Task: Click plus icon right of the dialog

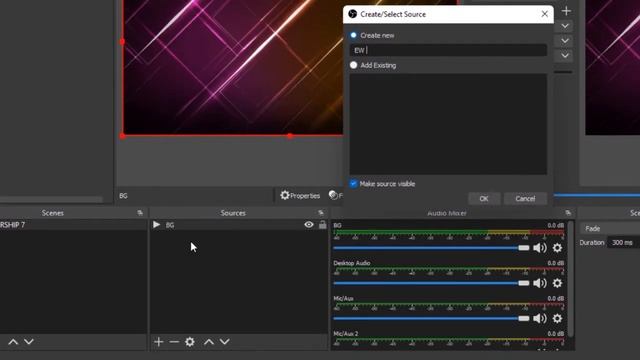Action: coord(566,11)
